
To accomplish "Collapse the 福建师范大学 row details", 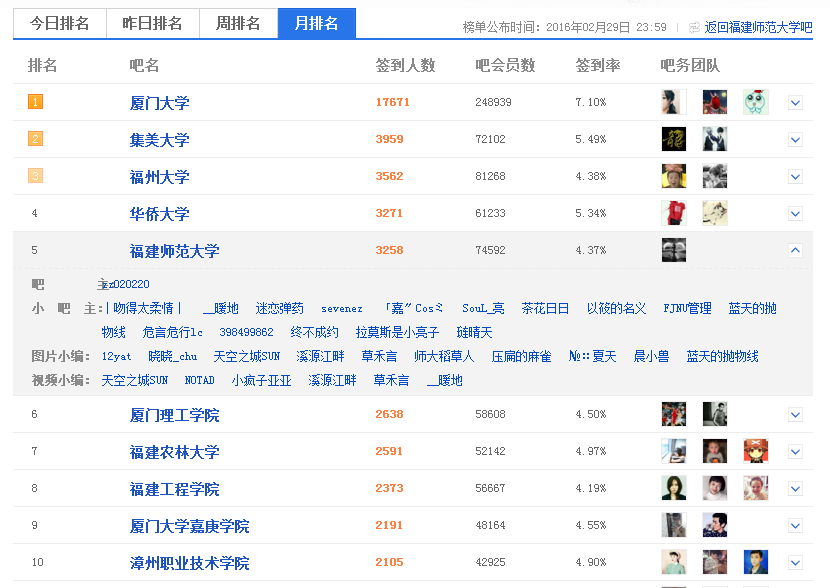I will point(795,250).
